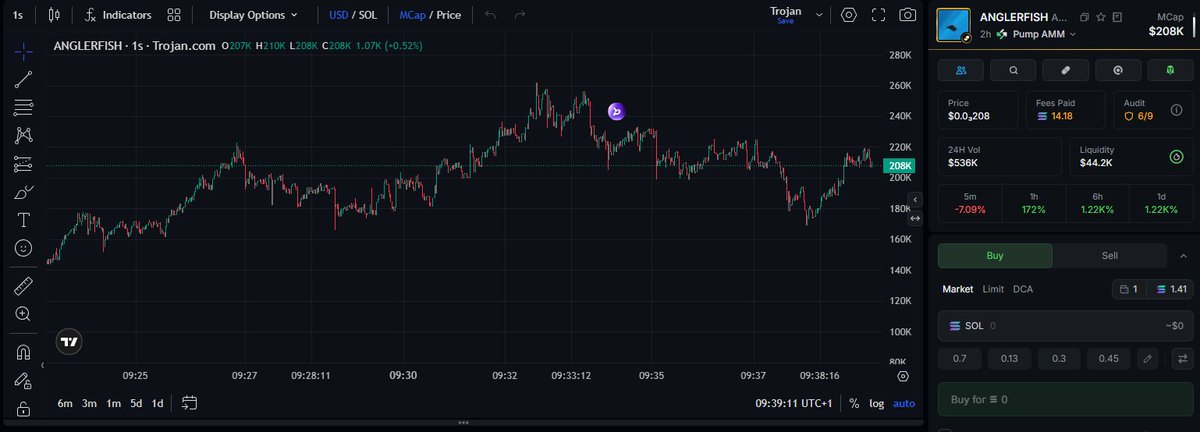Screen dimensions: 1200x432
Task: Choose the 0.13 SOL preset amount
Action: click(x=1009, y=358)
